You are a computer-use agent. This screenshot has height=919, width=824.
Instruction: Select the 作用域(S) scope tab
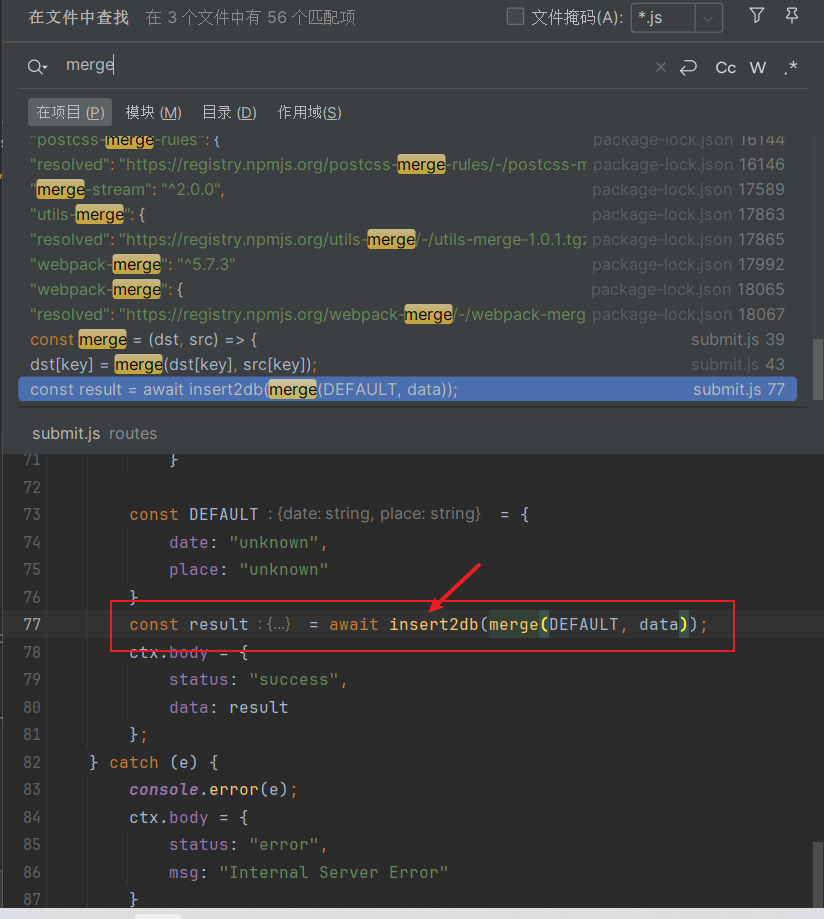[309, 112]
